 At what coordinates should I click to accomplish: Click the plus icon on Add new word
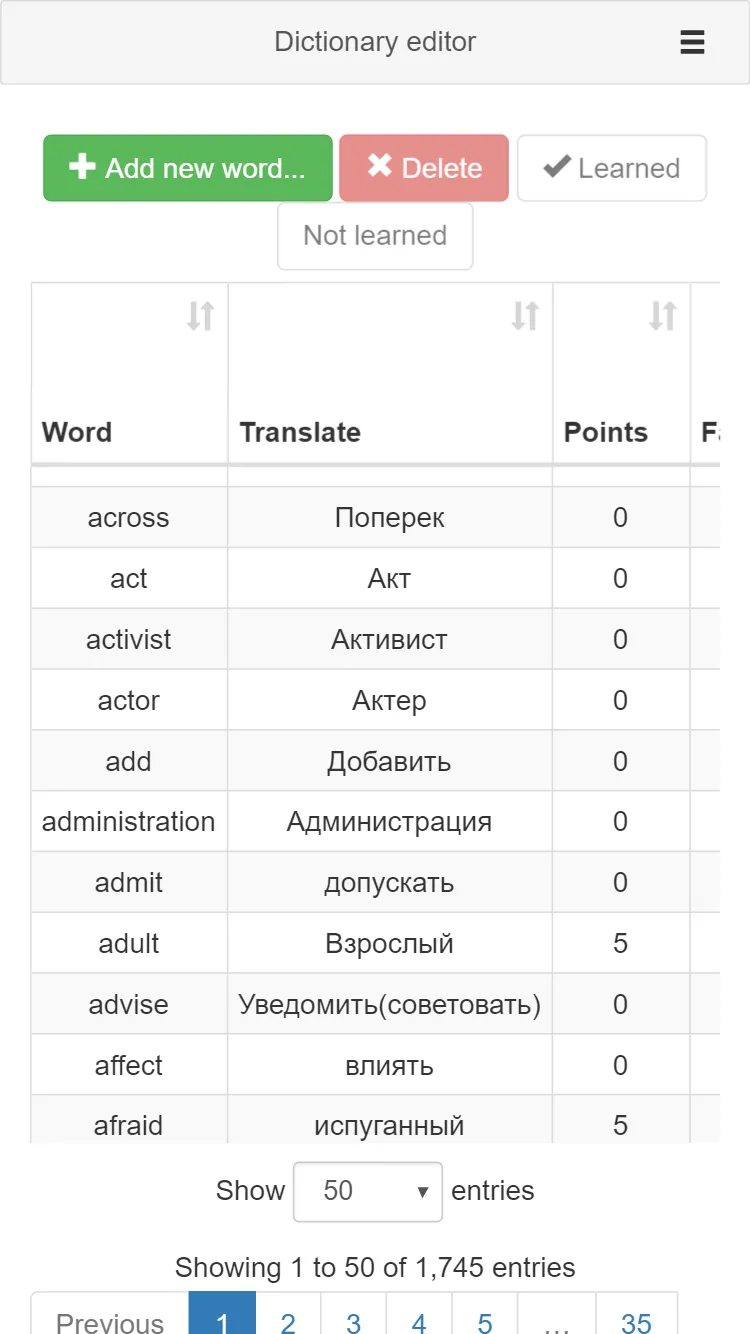[82, 167]
